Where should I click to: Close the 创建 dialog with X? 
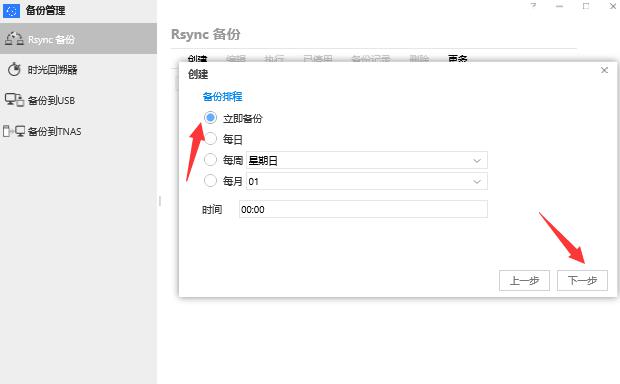tap(604, 70)
